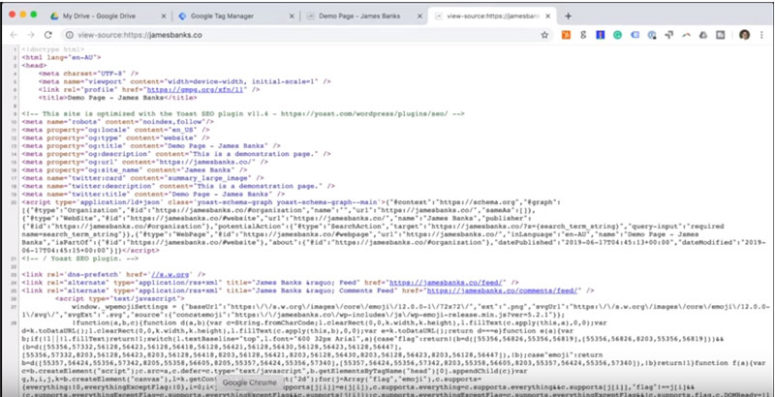The image size is (775, 397).
Task: Reload the view-source page
Action: click(x=48, y=35)
